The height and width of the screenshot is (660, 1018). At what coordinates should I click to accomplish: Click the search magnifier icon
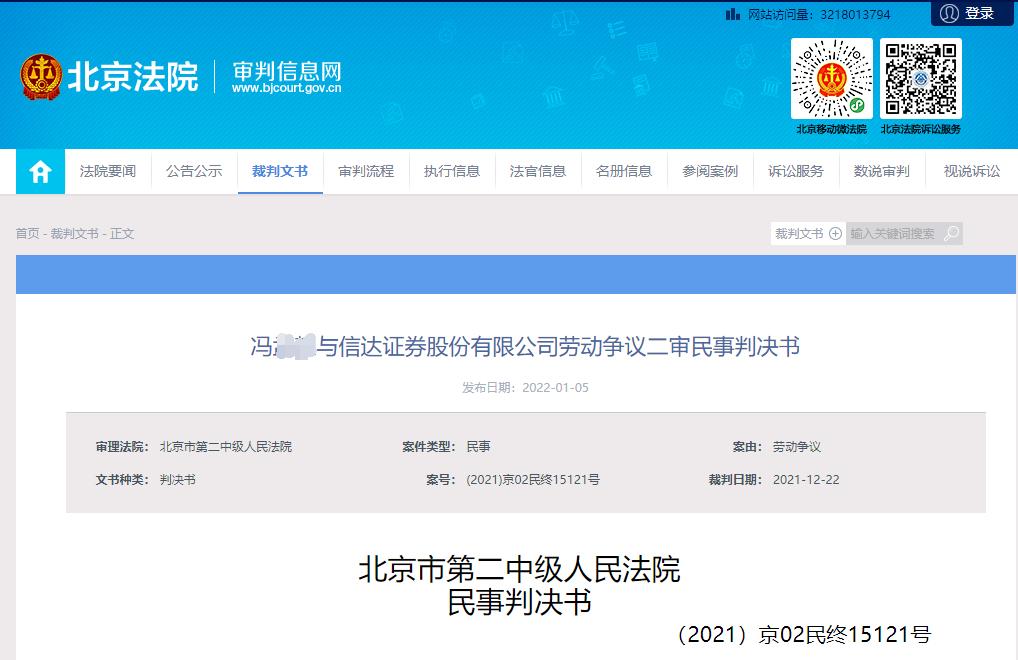click(x=951, y=233)
